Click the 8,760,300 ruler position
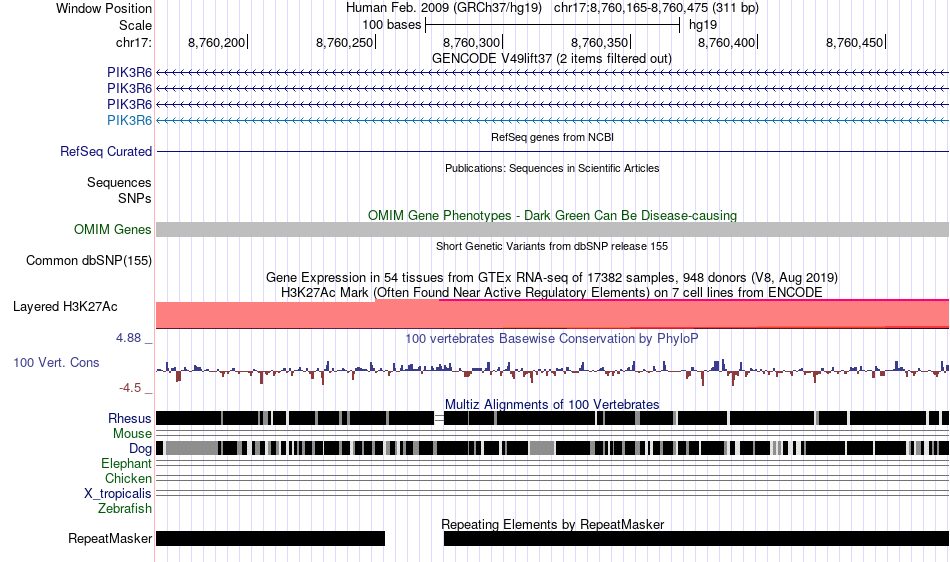Image resolution: width=950 pixels, height=562 pixels. [472, 42]
